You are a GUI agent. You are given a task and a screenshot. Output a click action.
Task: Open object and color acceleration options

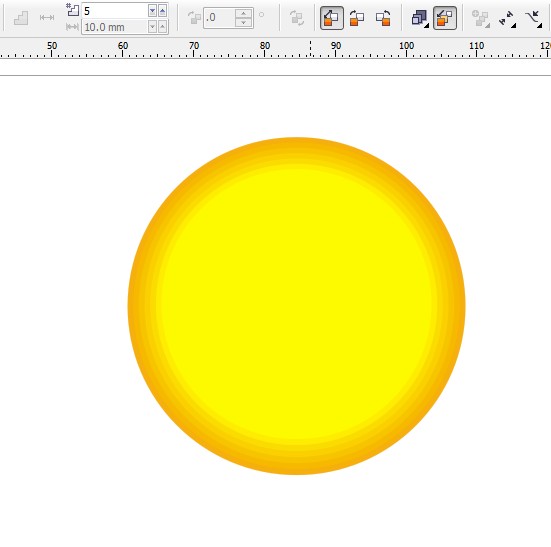420,18
